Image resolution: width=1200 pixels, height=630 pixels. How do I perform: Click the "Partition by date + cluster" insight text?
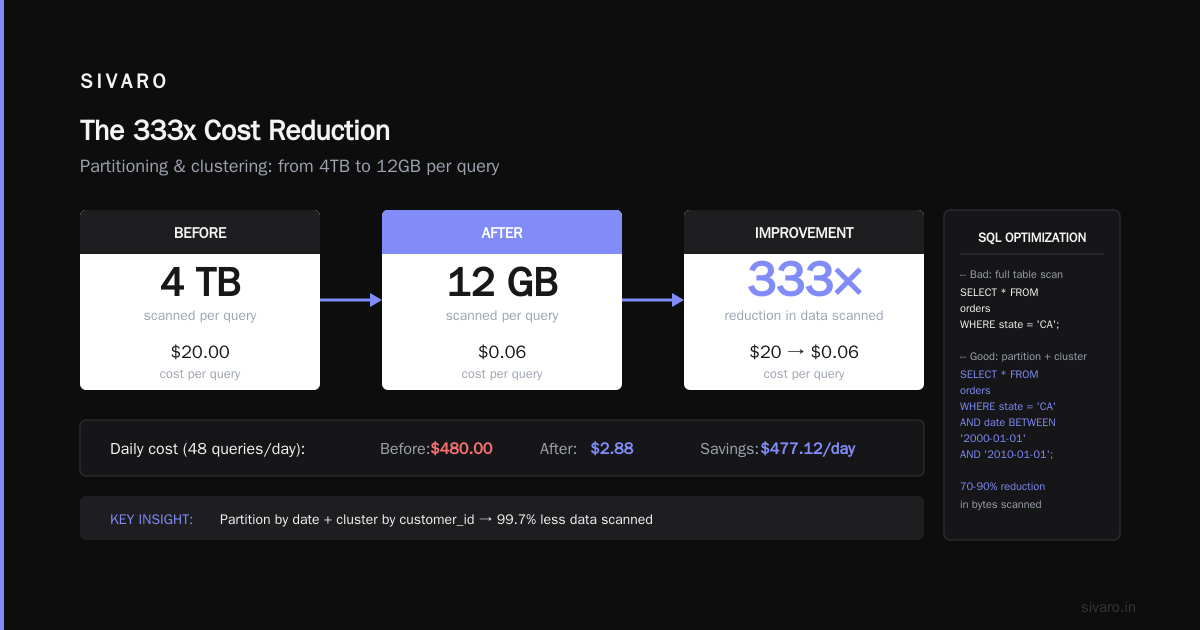(x=436, y=519)
